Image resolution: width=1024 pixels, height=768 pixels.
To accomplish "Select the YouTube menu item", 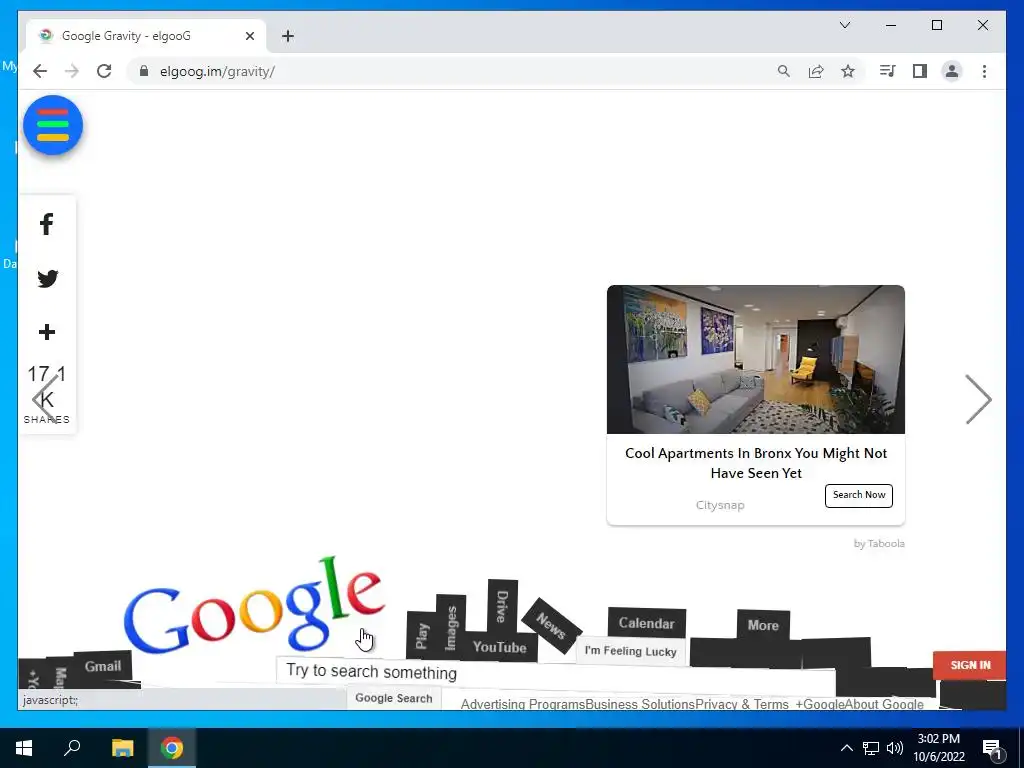I will pyautogui.click(x=500, y=647).
